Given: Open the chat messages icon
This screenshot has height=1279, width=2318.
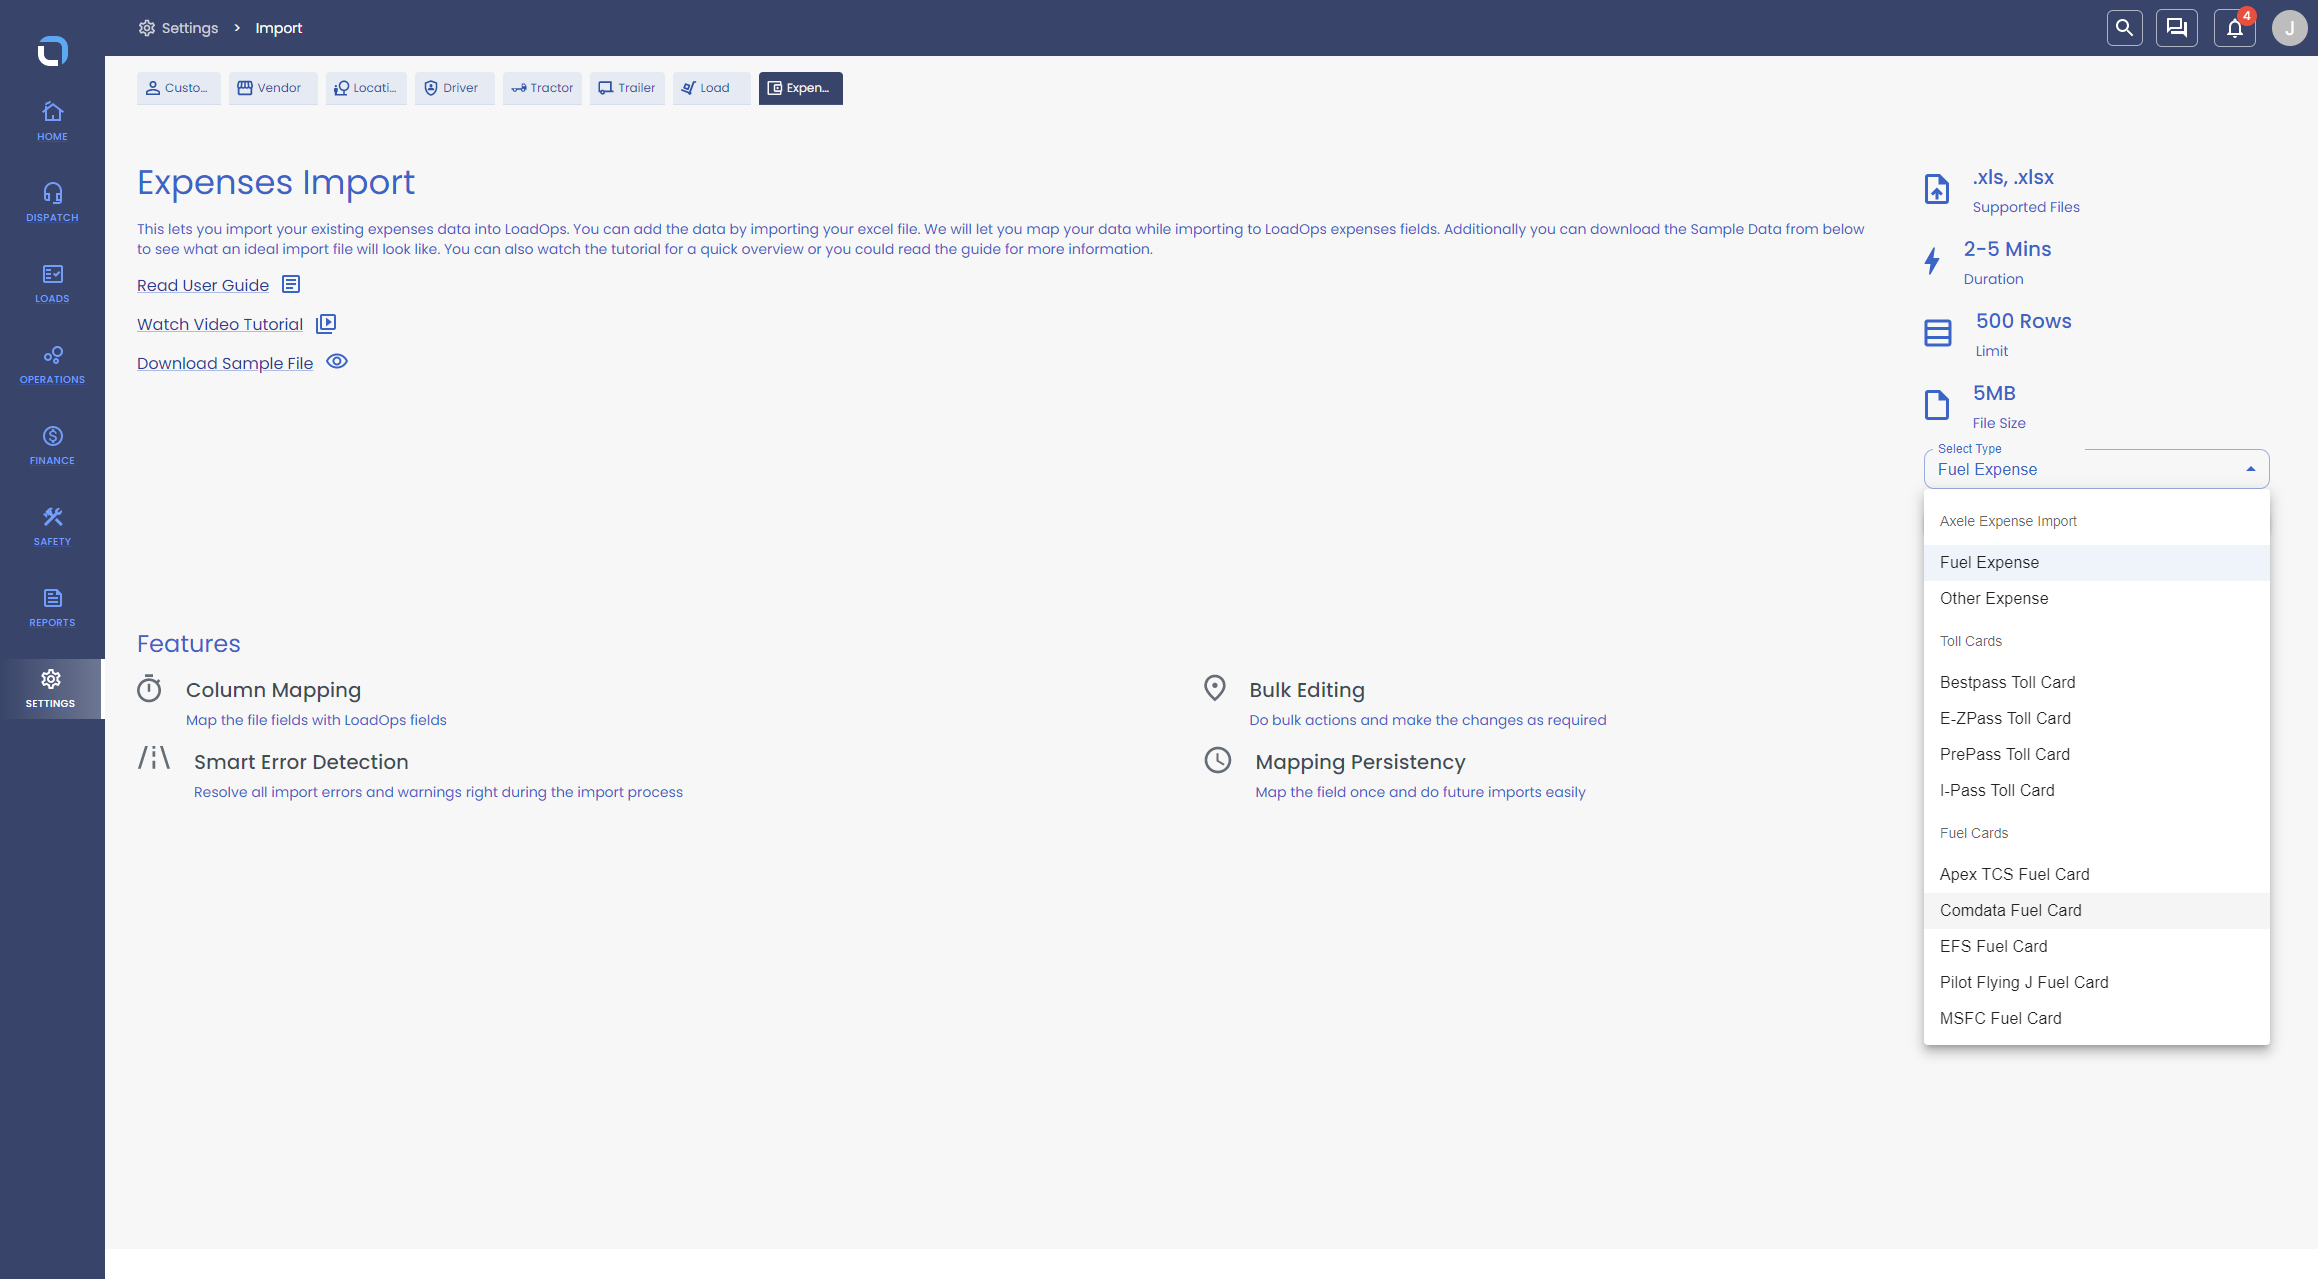Looking at the screenshot, I should click(x=2177, y=28).
